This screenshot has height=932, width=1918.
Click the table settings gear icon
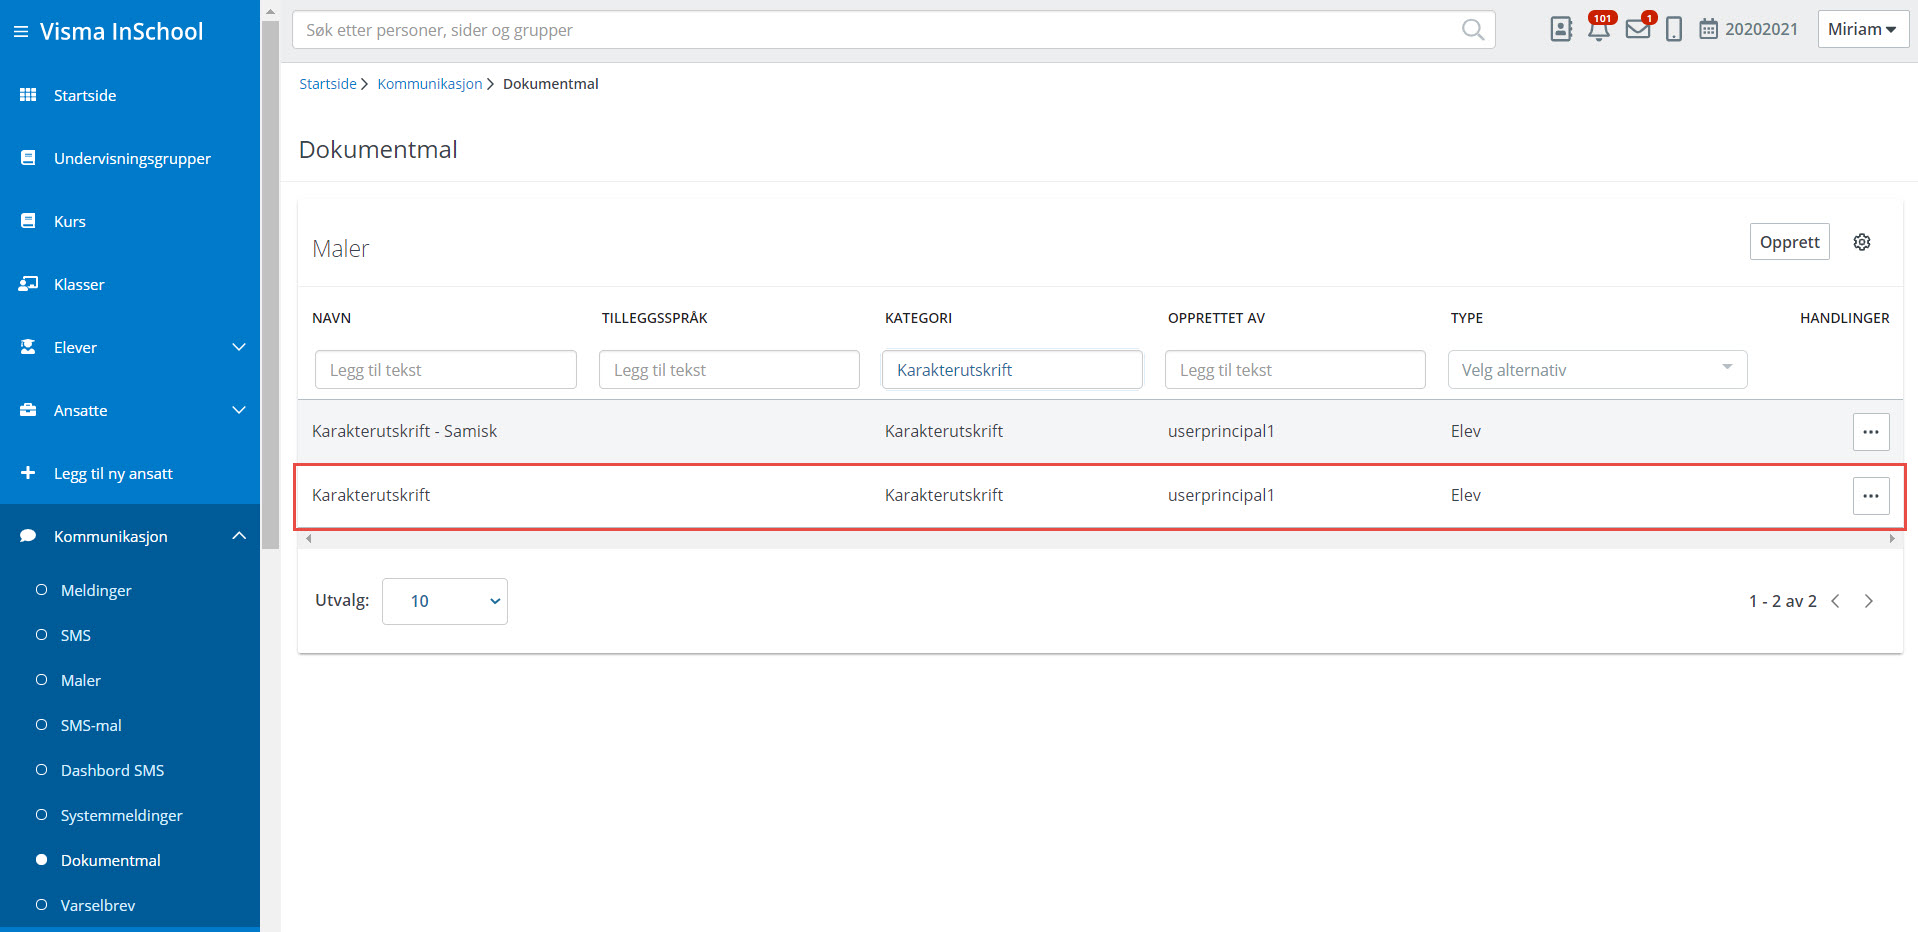click(1861, 242)
